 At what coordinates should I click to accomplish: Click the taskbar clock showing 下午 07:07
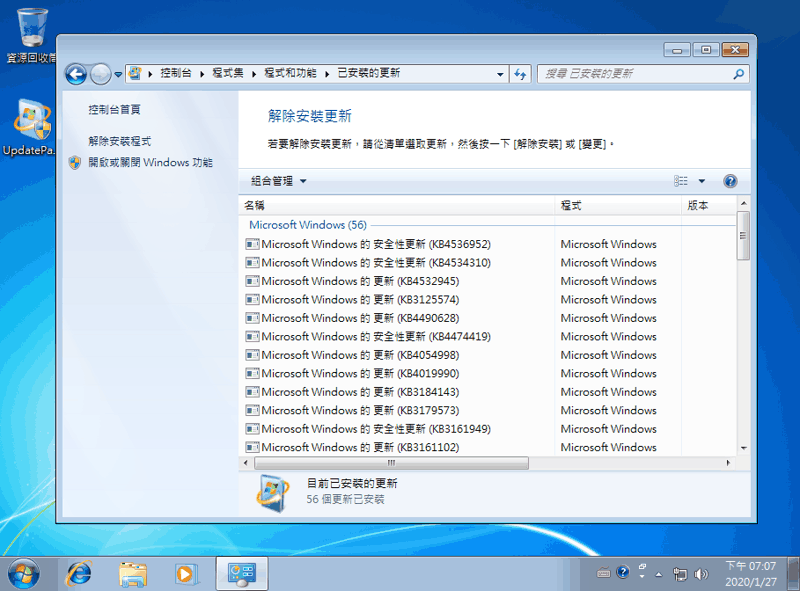coord(751,574)
